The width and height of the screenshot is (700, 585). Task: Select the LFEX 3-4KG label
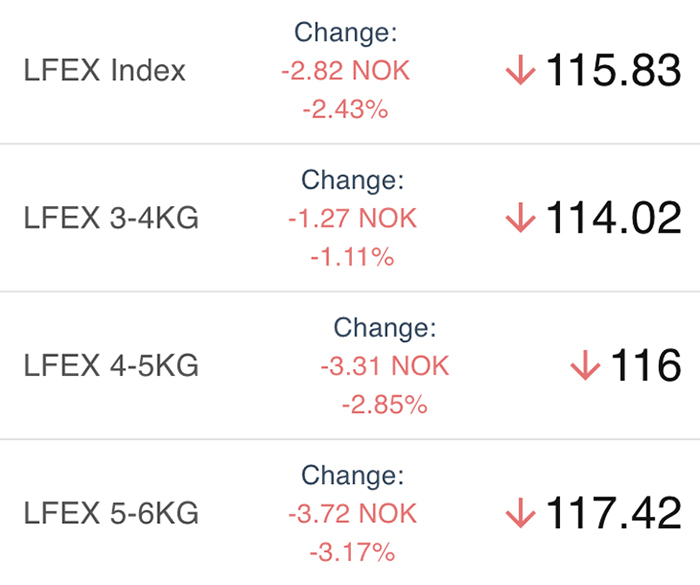click(x=111, y=218)
